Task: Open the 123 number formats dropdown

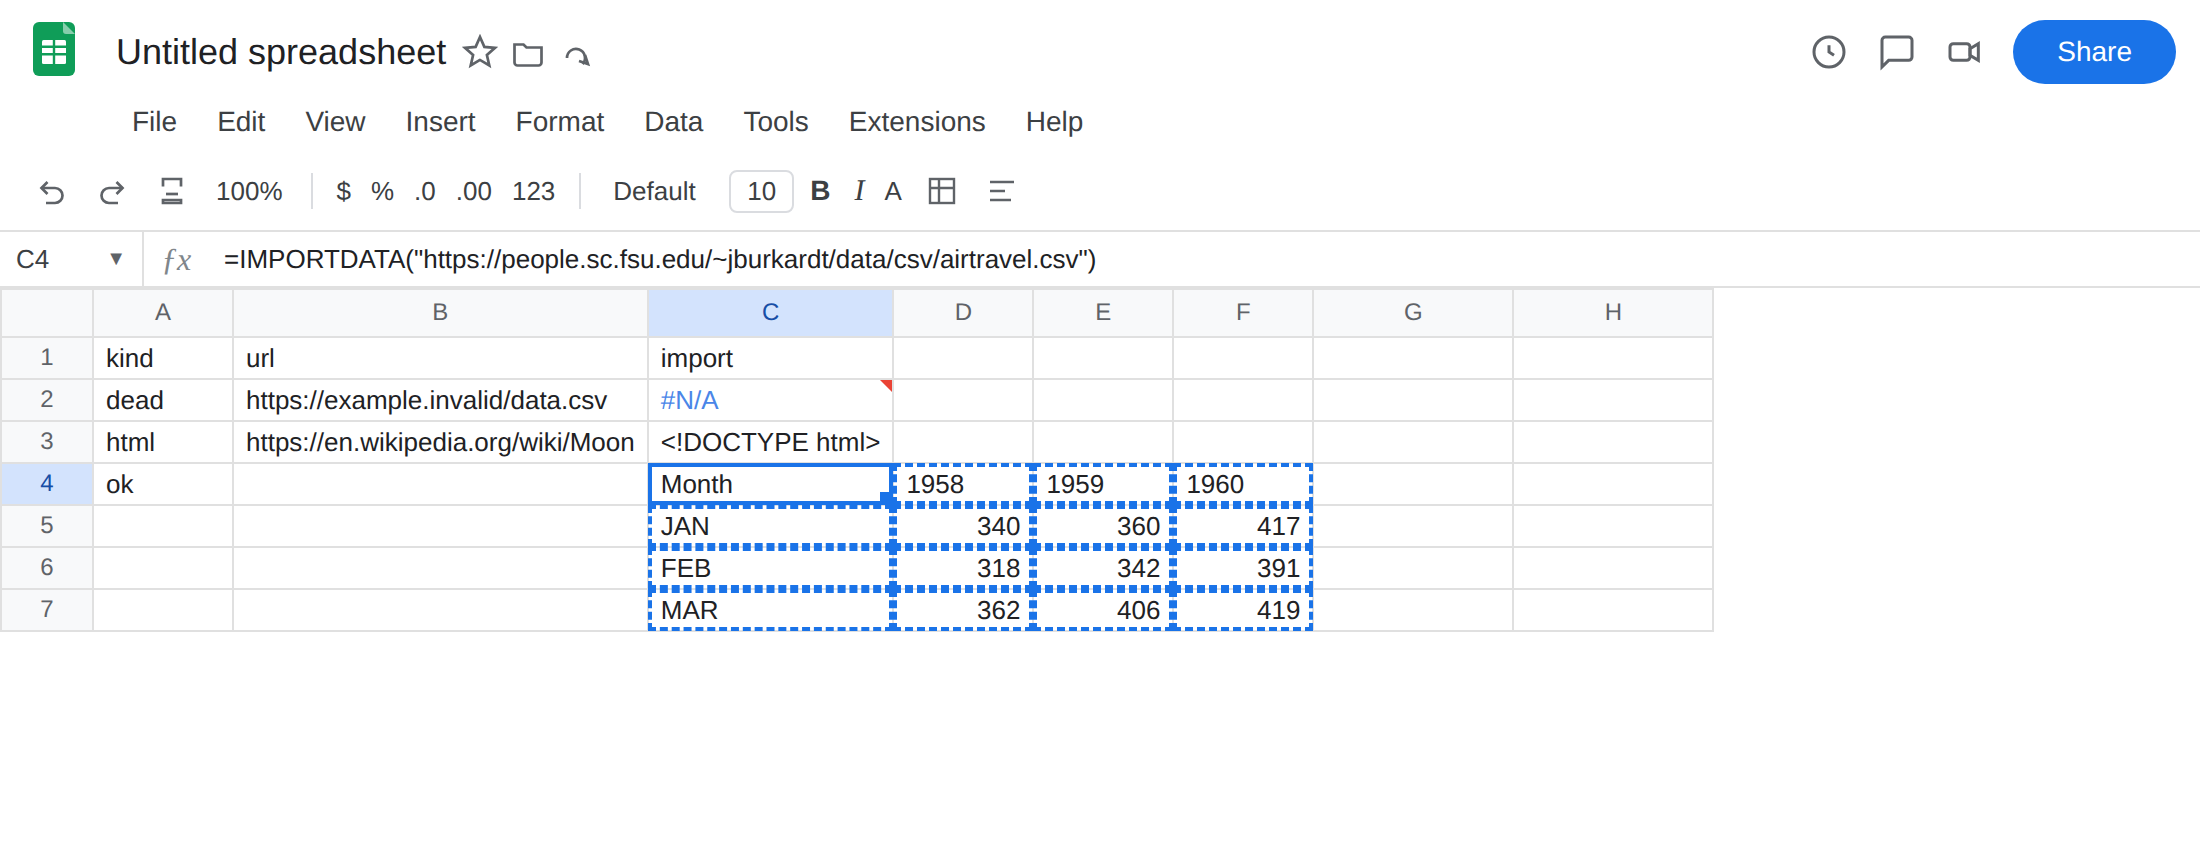Action: (533, 191)
